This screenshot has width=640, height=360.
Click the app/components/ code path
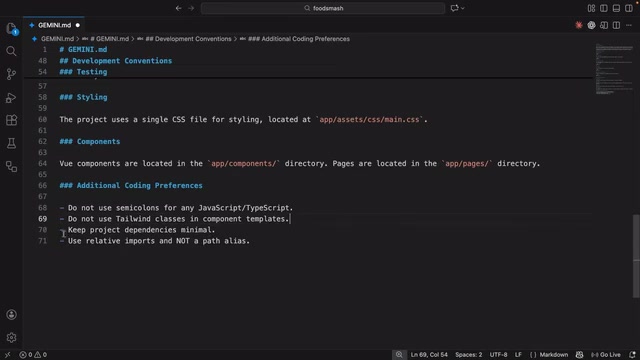pos(243,164)
